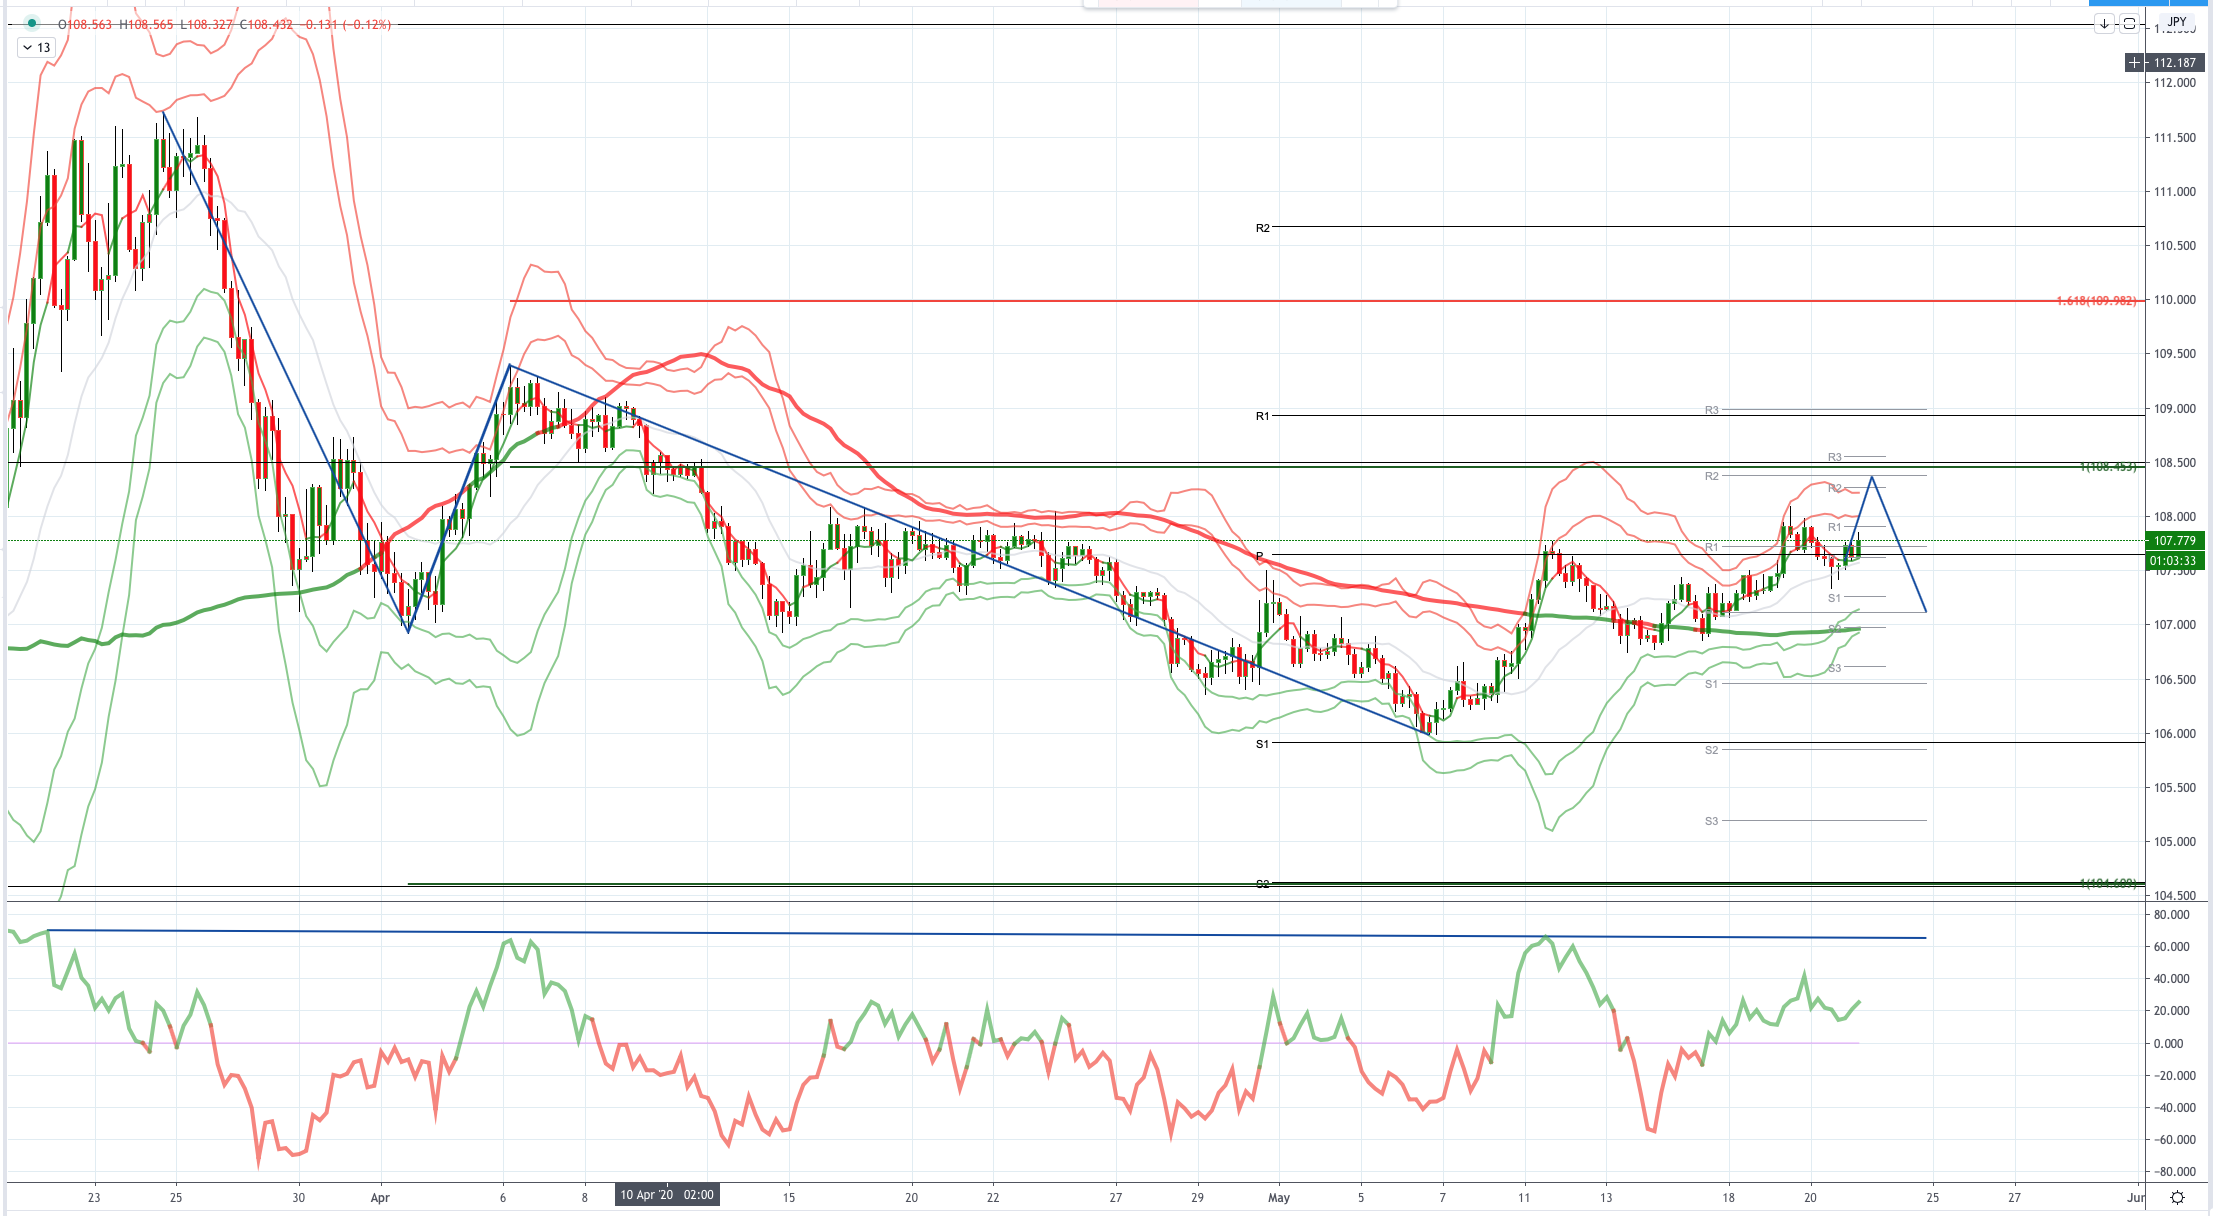Click the down-arrow pane button

click(x=2104, y=24)
